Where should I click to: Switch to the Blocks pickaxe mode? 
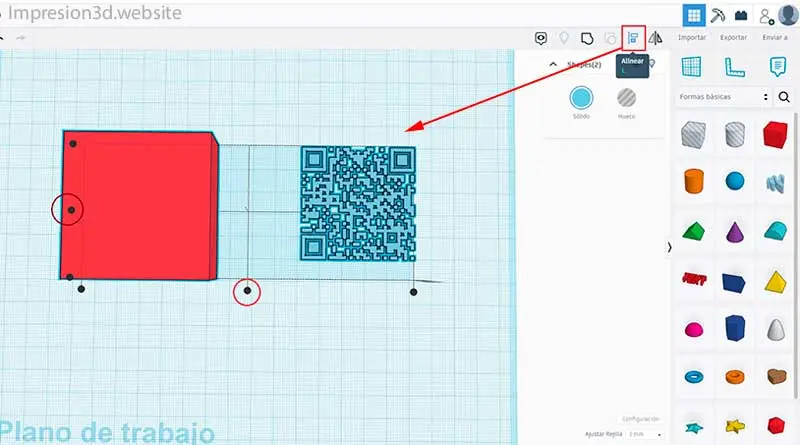(717, 15)
